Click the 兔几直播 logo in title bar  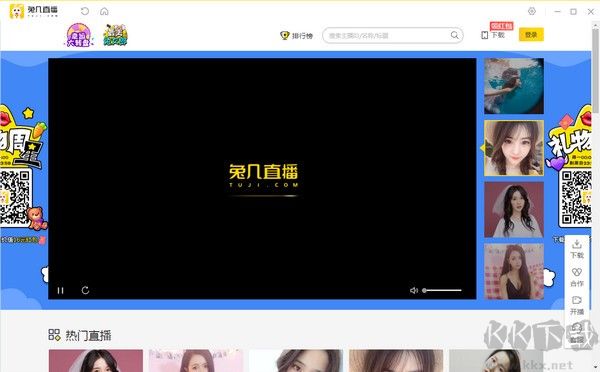[x=34, y=11]
